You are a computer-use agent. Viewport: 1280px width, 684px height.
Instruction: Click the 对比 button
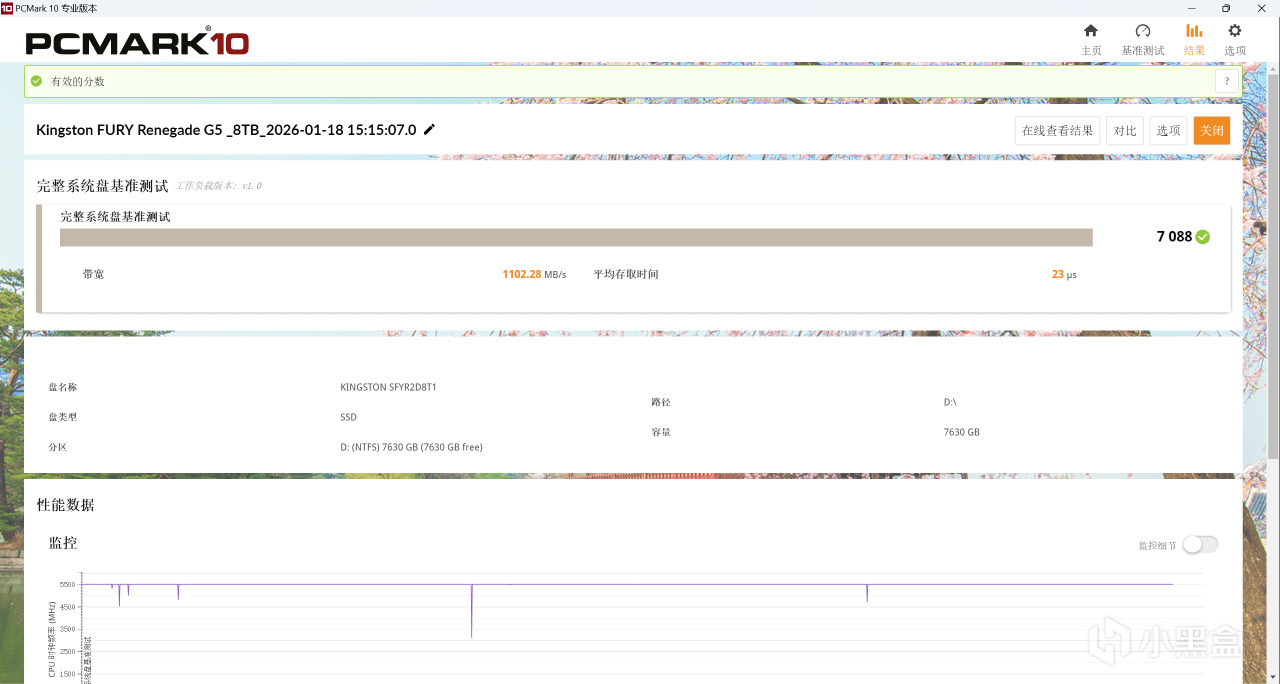tap(1125, 131)
